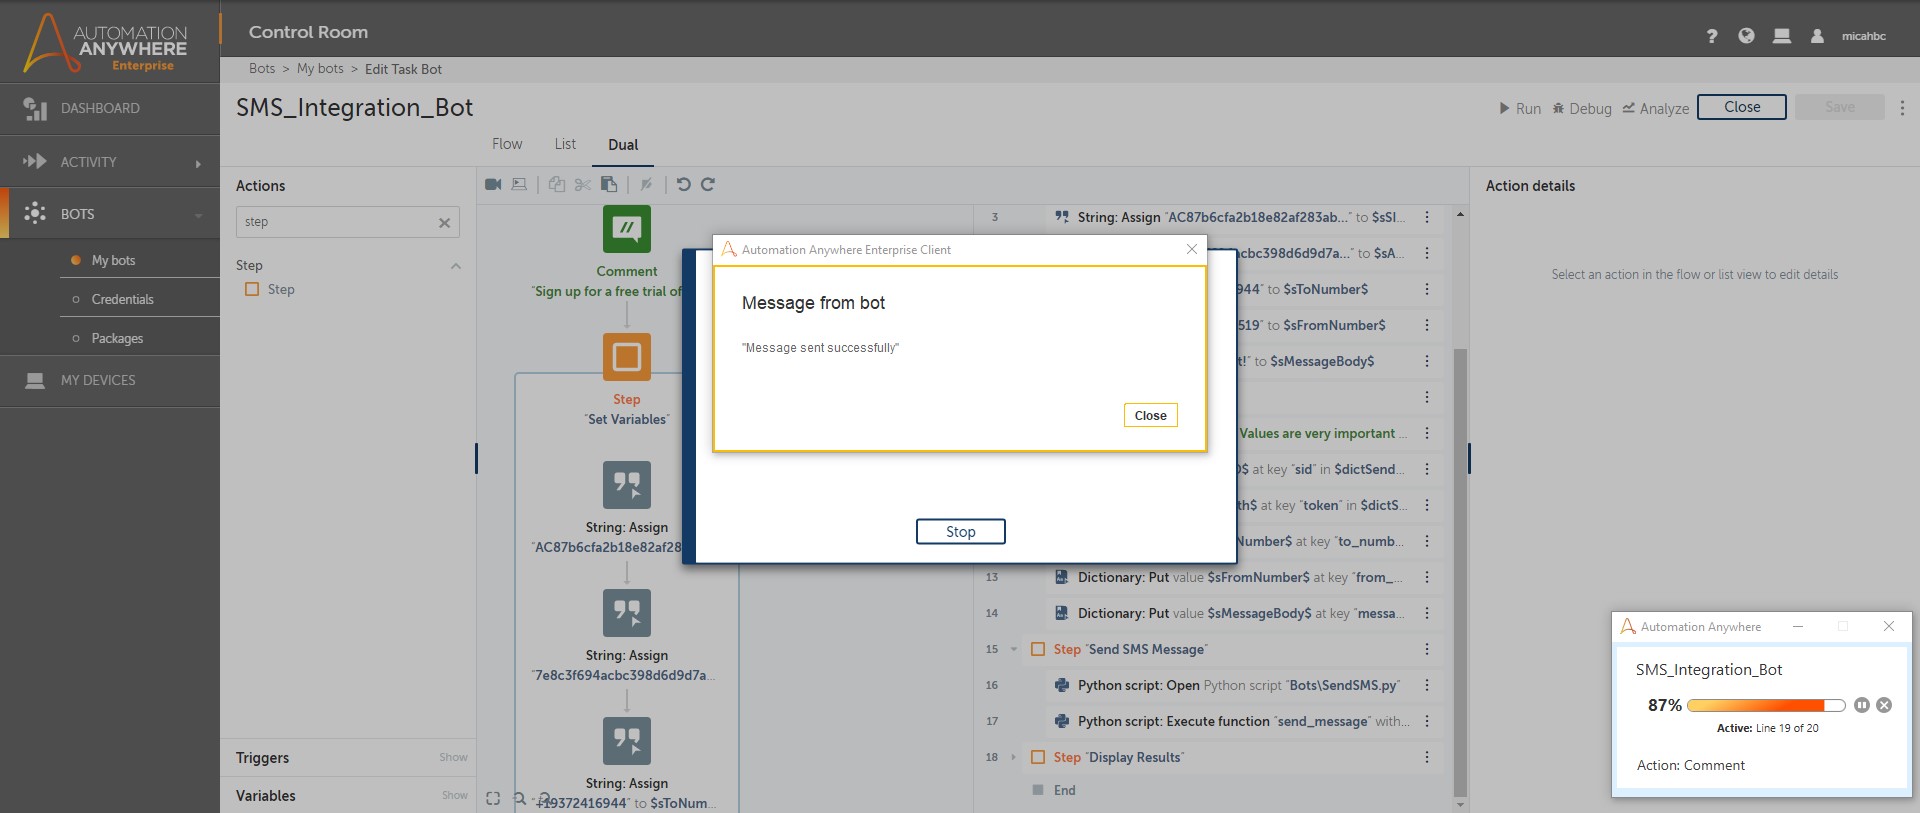Pause the bot from the progress window

click(x=1862, y=705)
